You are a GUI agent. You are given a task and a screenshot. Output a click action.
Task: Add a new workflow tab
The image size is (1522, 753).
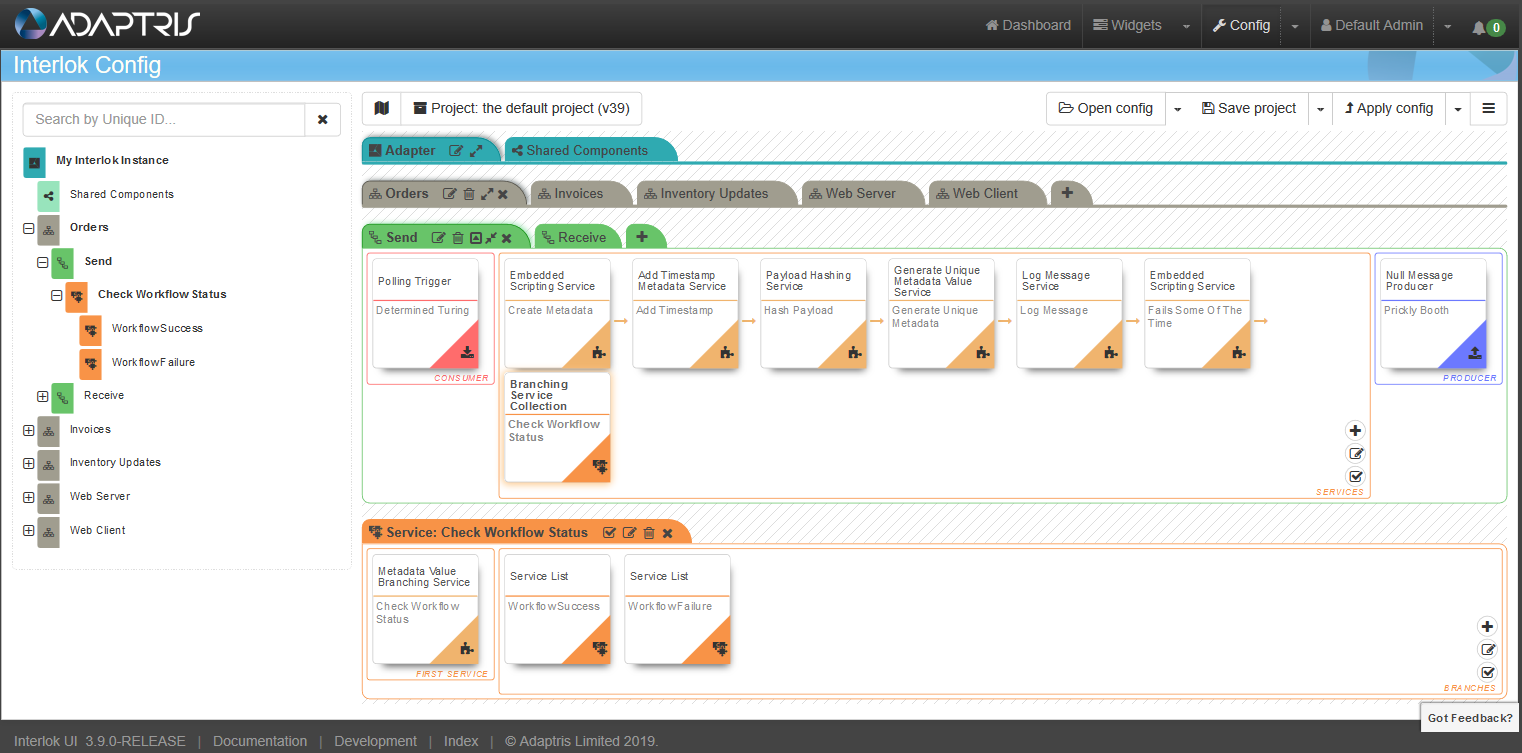pos(642,237)
